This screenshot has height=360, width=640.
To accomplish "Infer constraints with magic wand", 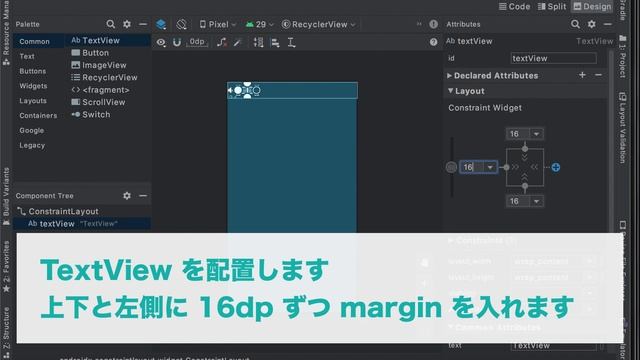I will pyautogui.click(x=238, y=42).
